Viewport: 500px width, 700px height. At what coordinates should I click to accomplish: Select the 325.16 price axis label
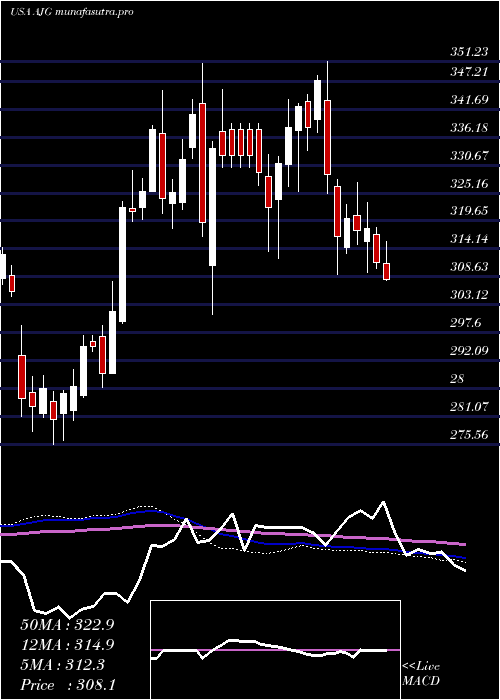469,184
